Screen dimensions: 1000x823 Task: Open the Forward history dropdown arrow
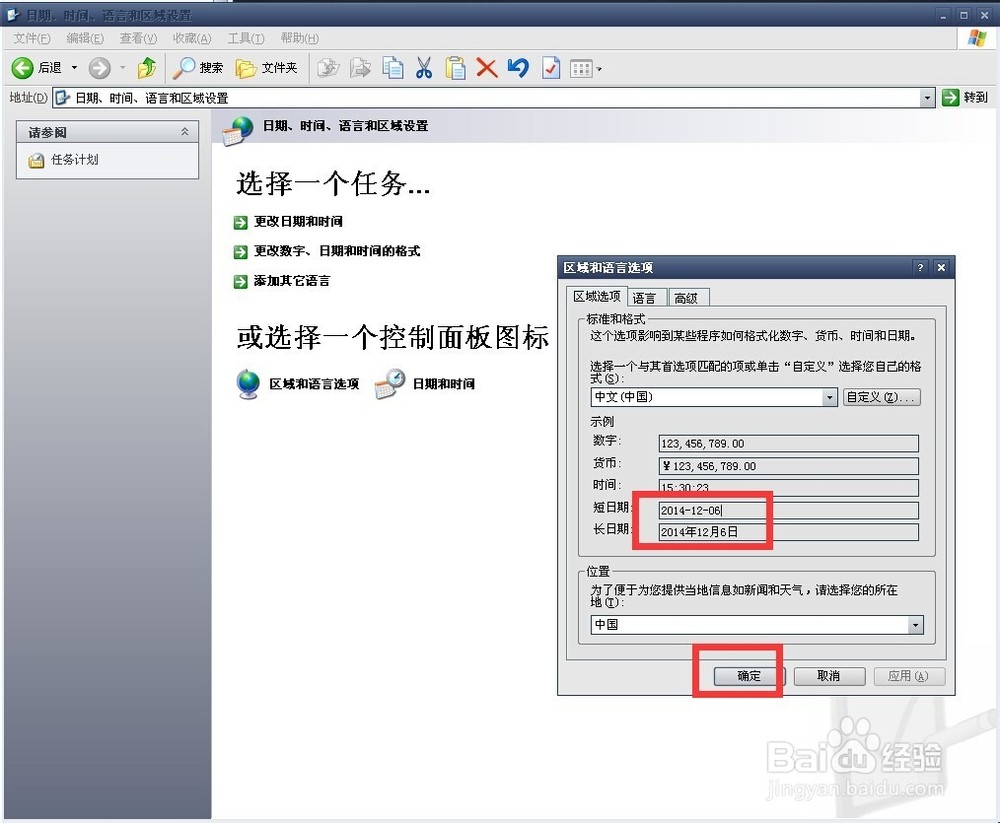tap(122, 68)
